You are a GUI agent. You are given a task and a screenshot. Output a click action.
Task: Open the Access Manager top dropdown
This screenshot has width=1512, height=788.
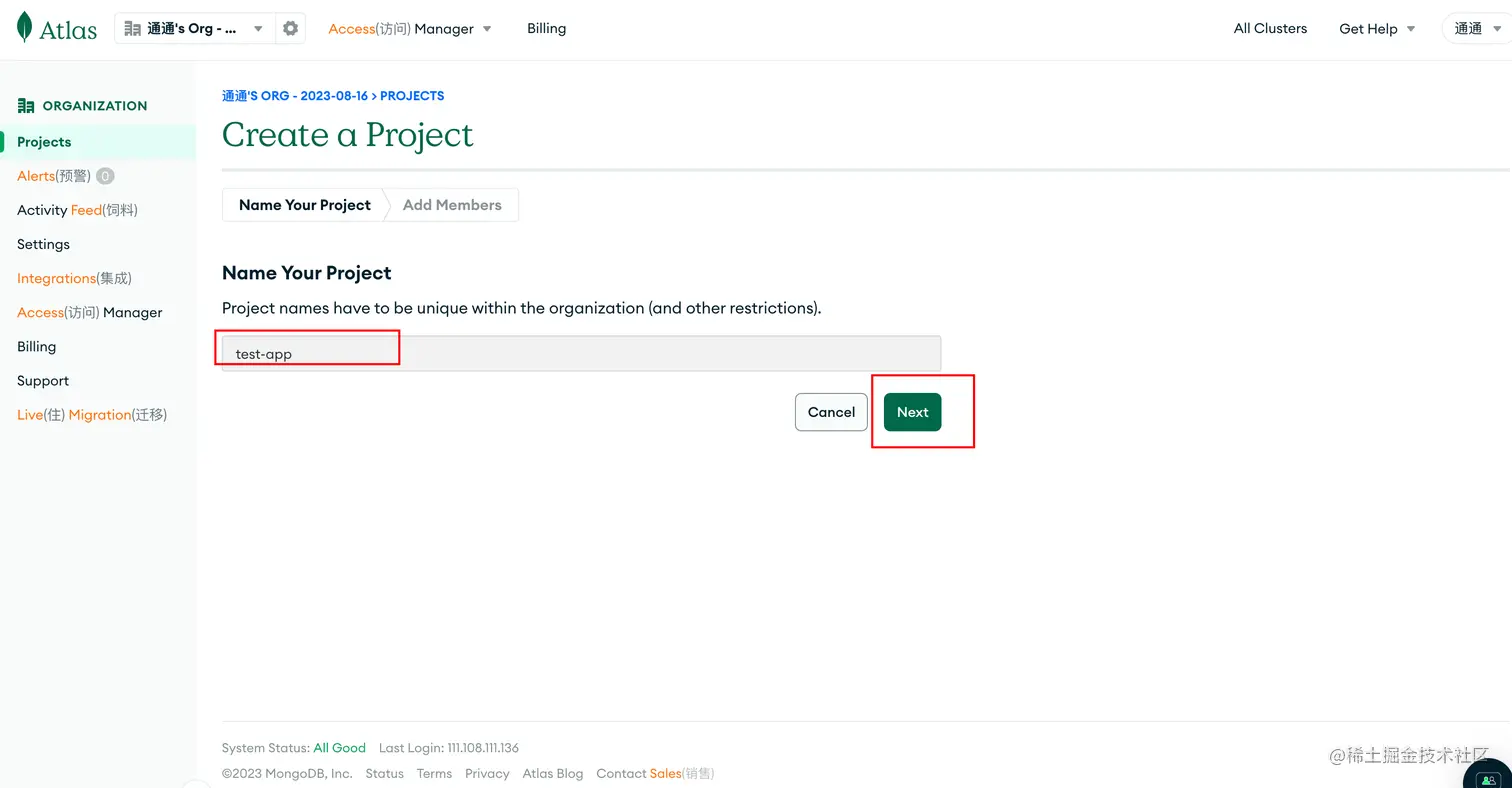pyautogui.click(x=410, y=29)
